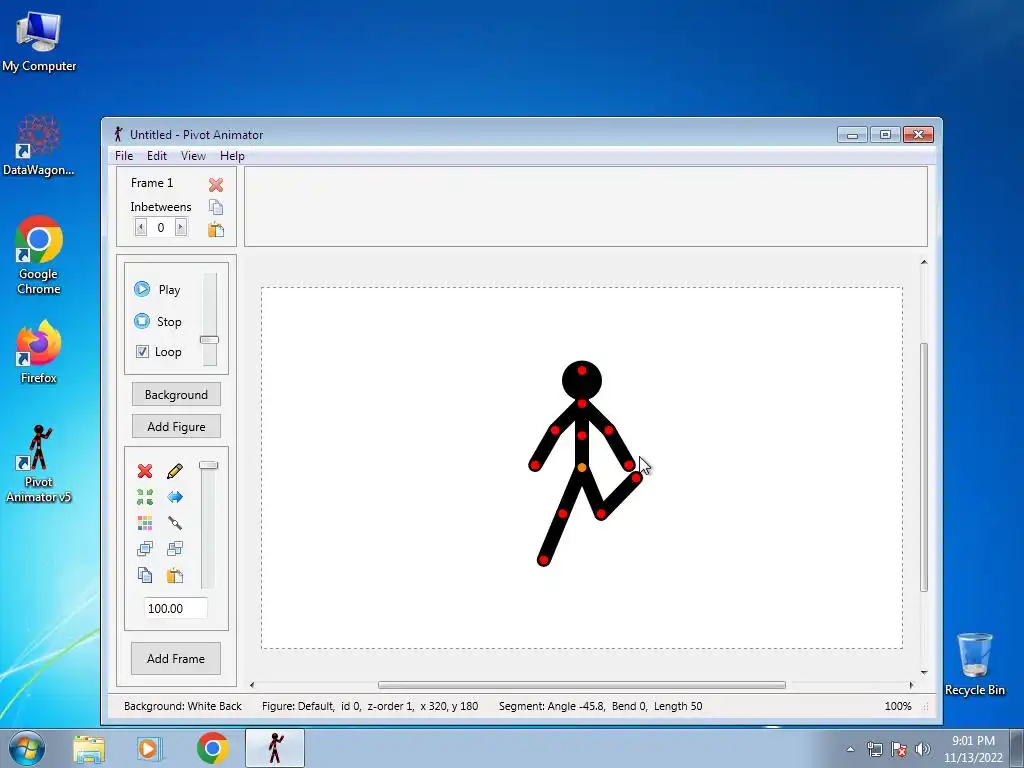Select the DataWagon desktop shortcut

coord(39,146)
